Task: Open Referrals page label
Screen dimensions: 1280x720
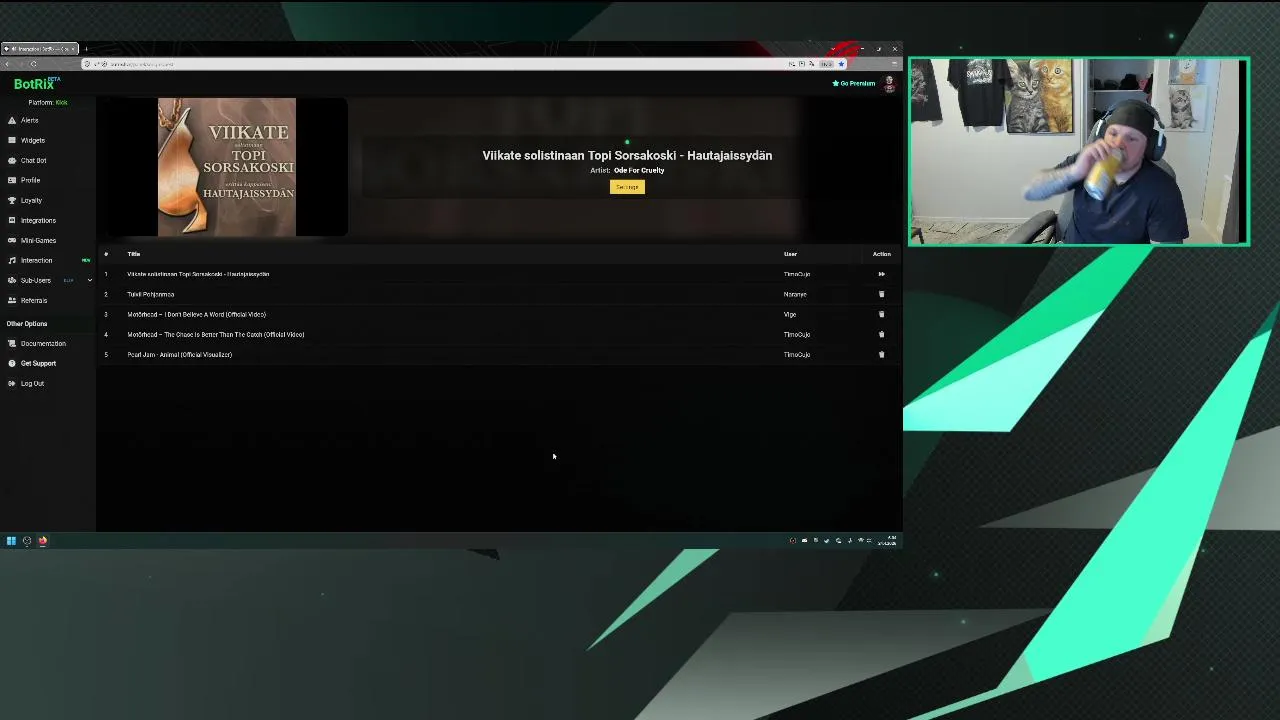Action: [34, 300]
